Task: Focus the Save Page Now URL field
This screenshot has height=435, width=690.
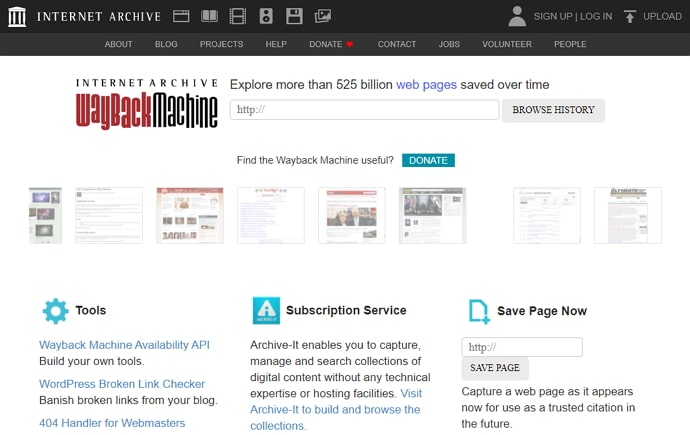Action: (x=522, y=347)
